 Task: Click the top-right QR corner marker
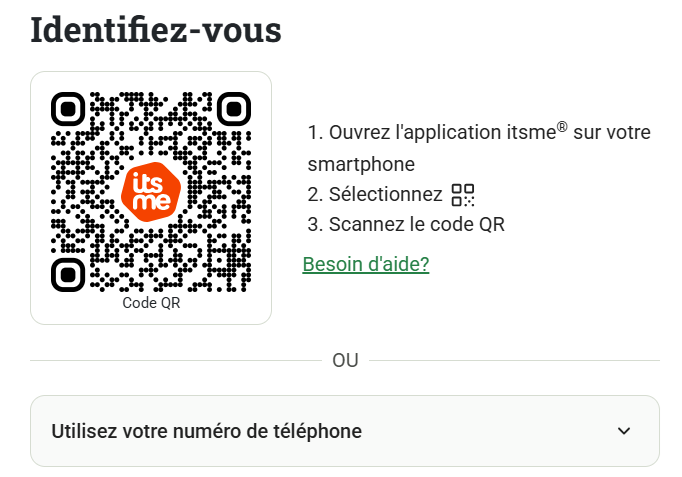pyautogui.click(x=234, y=108)
